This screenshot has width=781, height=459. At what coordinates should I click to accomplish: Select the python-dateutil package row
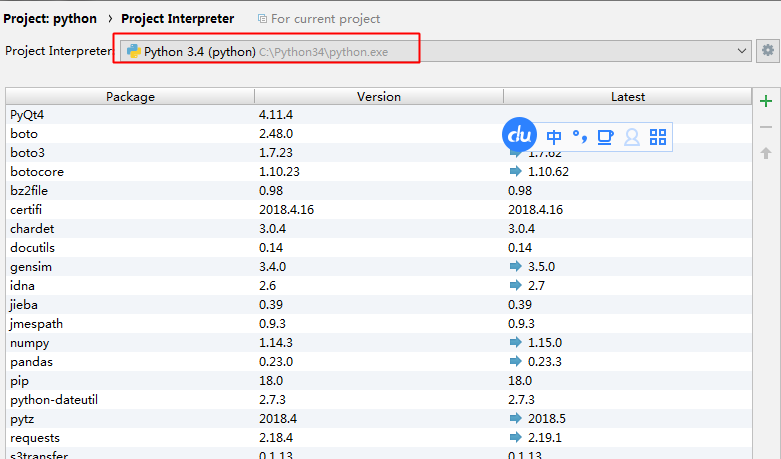pos(379,400)
